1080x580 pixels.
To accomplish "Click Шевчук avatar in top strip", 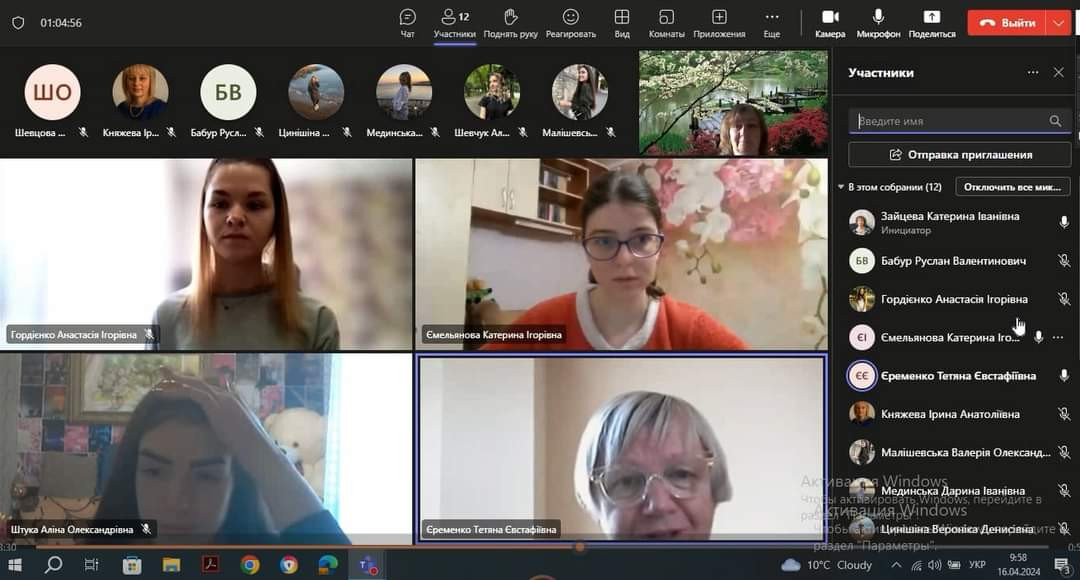I will (492, 92).
